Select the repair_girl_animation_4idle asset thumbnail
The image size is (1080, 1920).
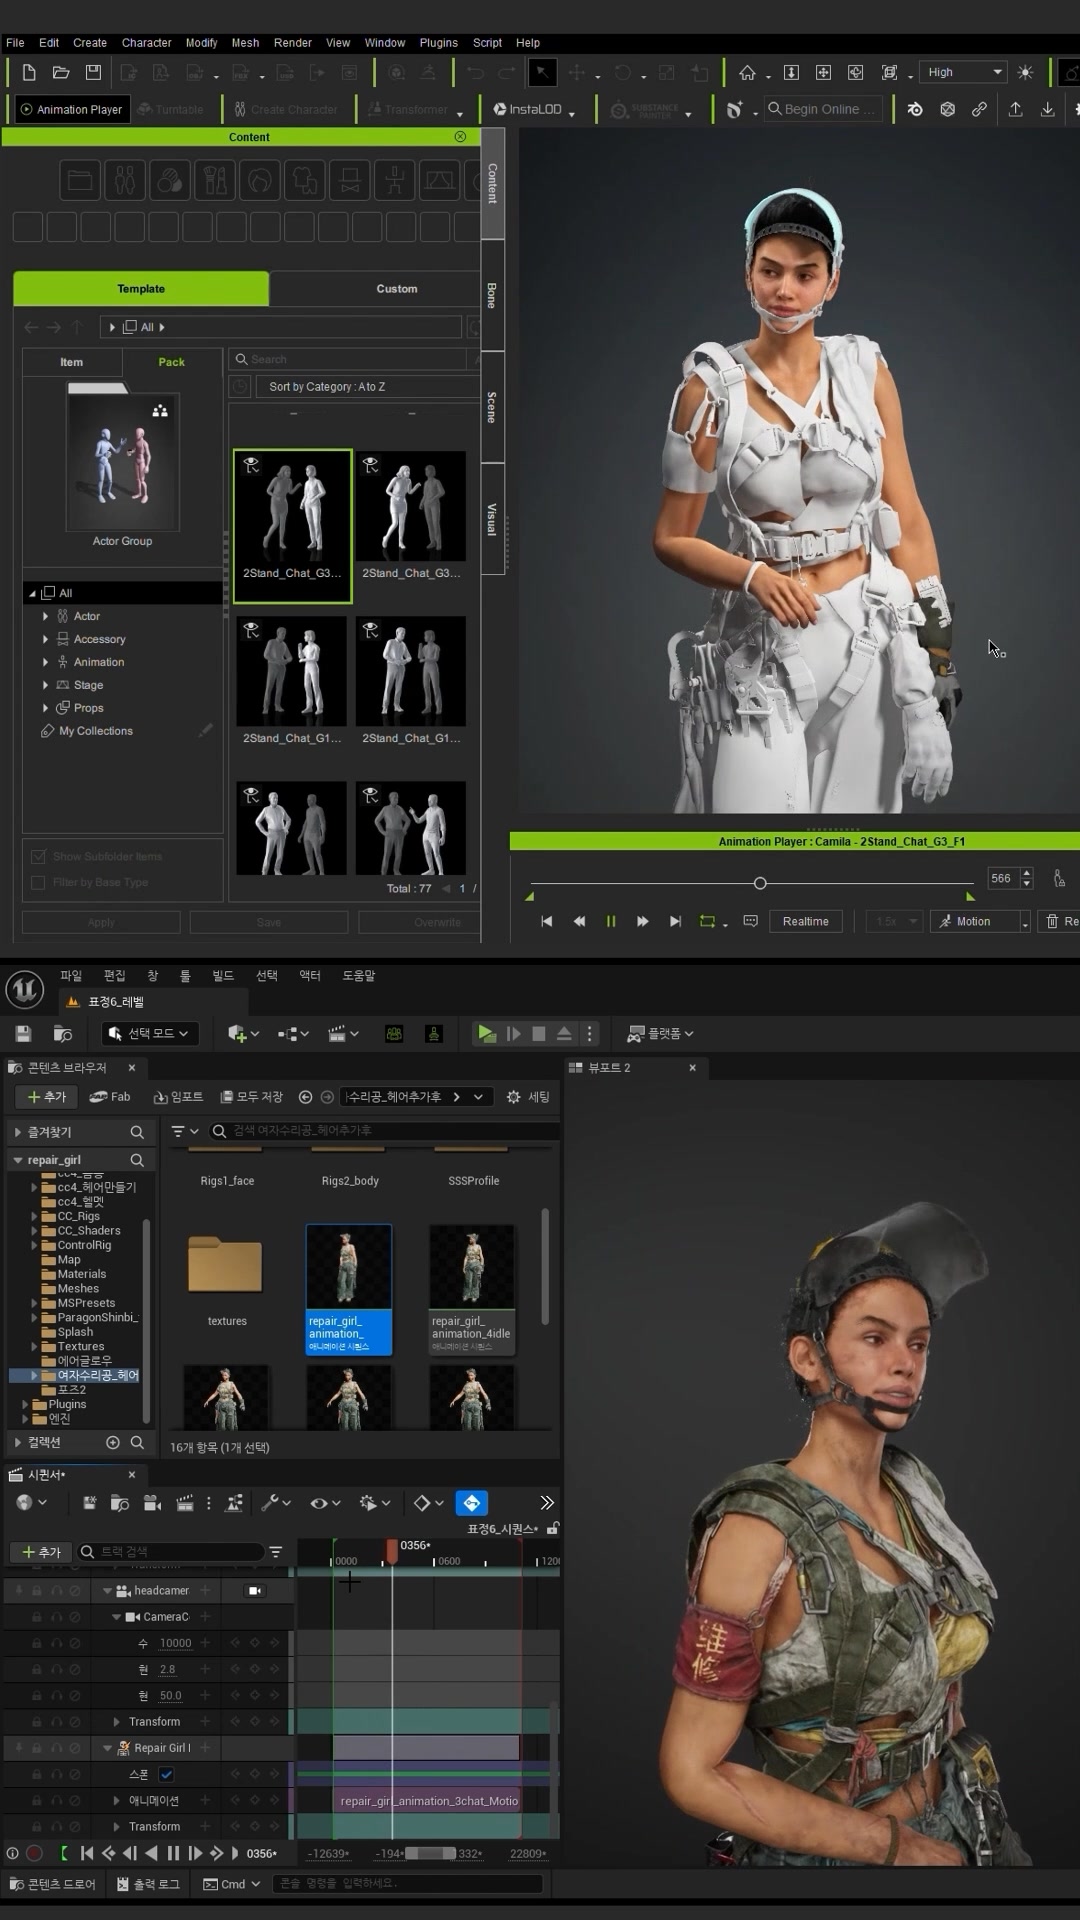(x=472, y=1290)
